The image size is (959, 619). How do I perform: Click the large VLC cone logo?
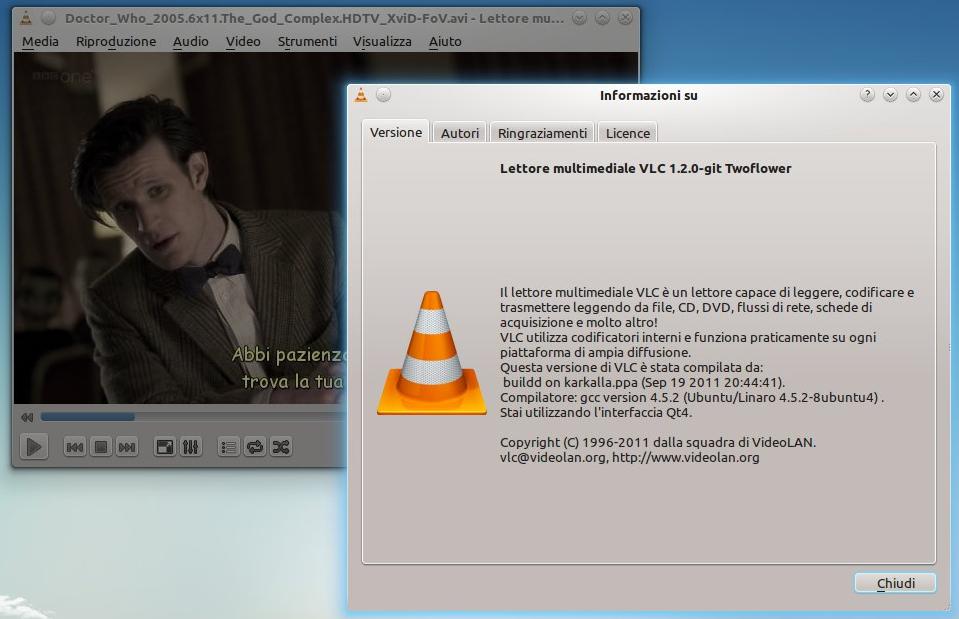[432, 354]
